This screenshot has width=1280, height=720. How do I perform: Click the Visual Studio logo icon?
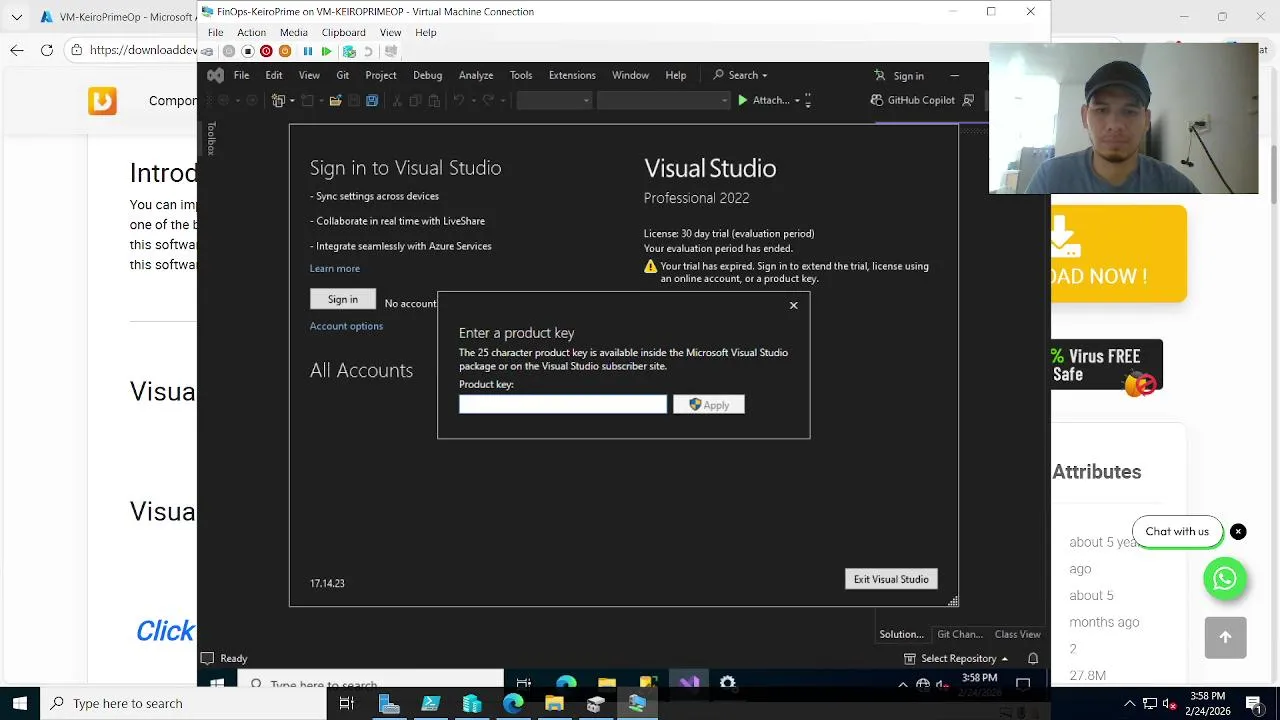coord(215,75)
